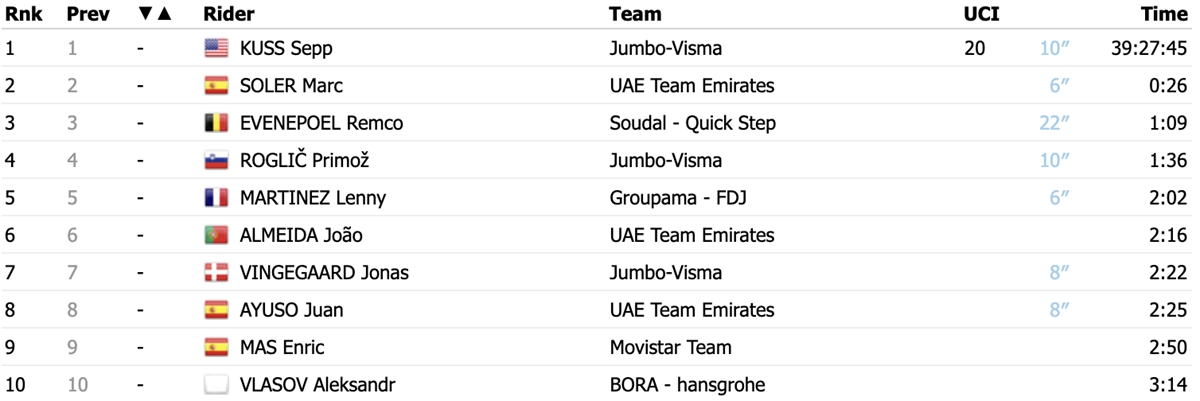Open AYUSO Juan rider profile

coord(291,310)
